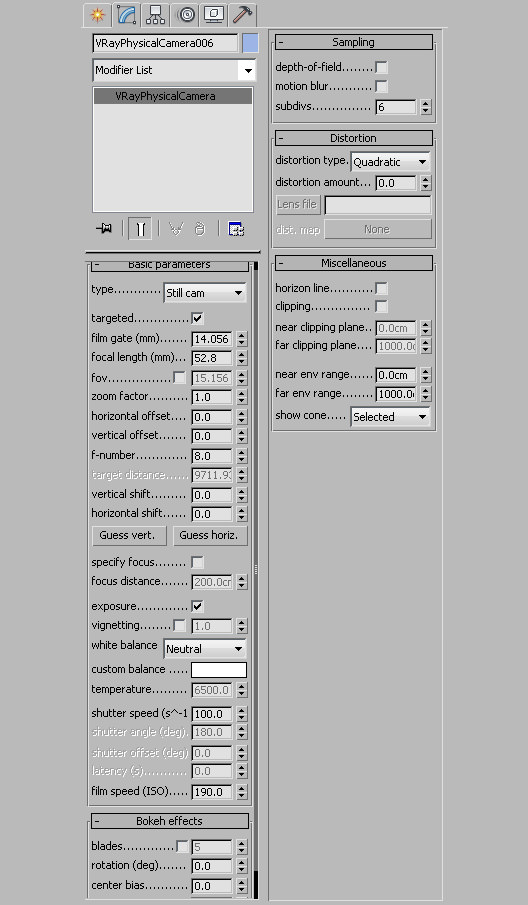528x905 pixels.
Task: Click the far env range field
Action: click(x=396, y=394)
